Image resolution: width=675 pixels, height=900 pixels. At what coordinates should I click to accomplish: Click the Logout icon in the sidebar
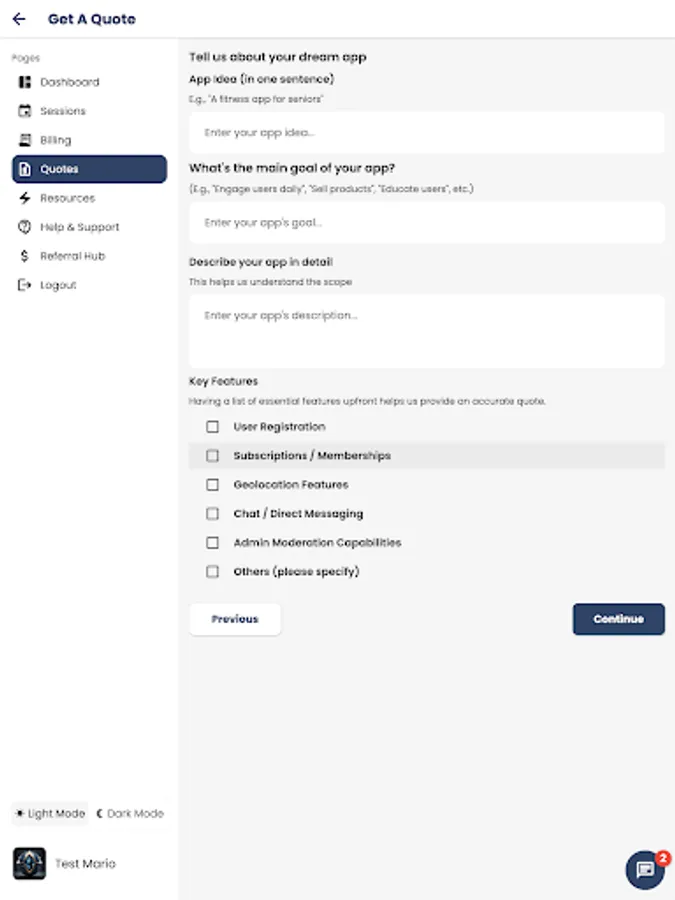tap(24, 285)
